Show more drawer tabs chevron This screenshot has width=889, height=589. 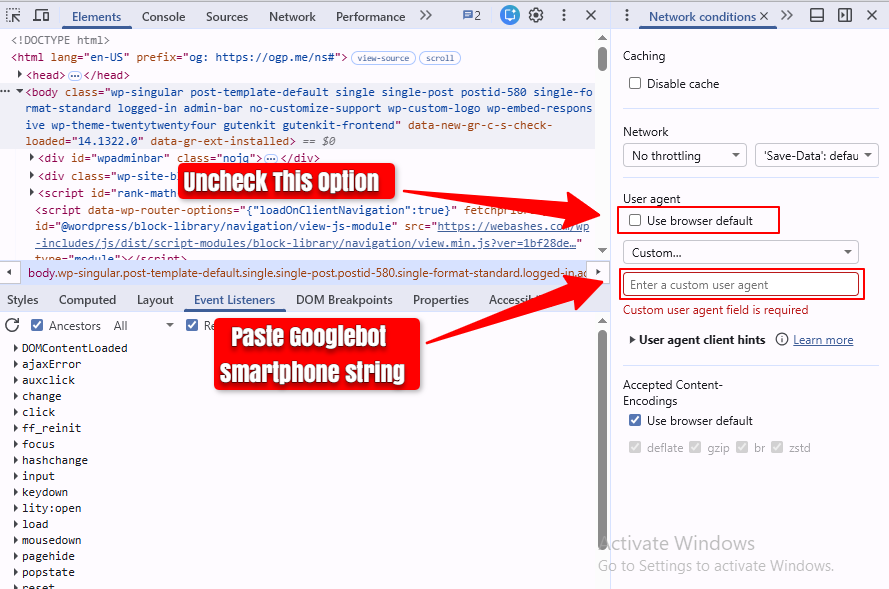pos(786,15)
